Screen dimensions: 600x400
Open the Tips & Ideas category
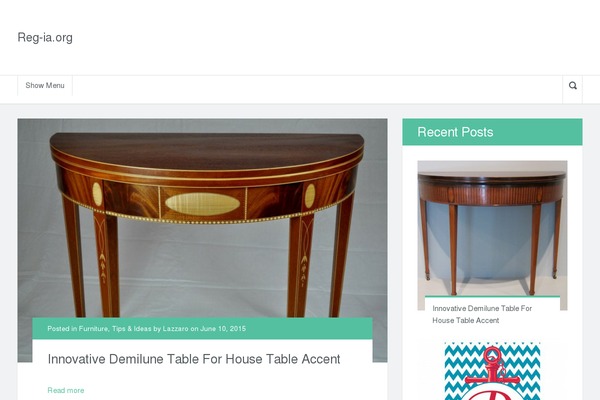pos(131,328)
